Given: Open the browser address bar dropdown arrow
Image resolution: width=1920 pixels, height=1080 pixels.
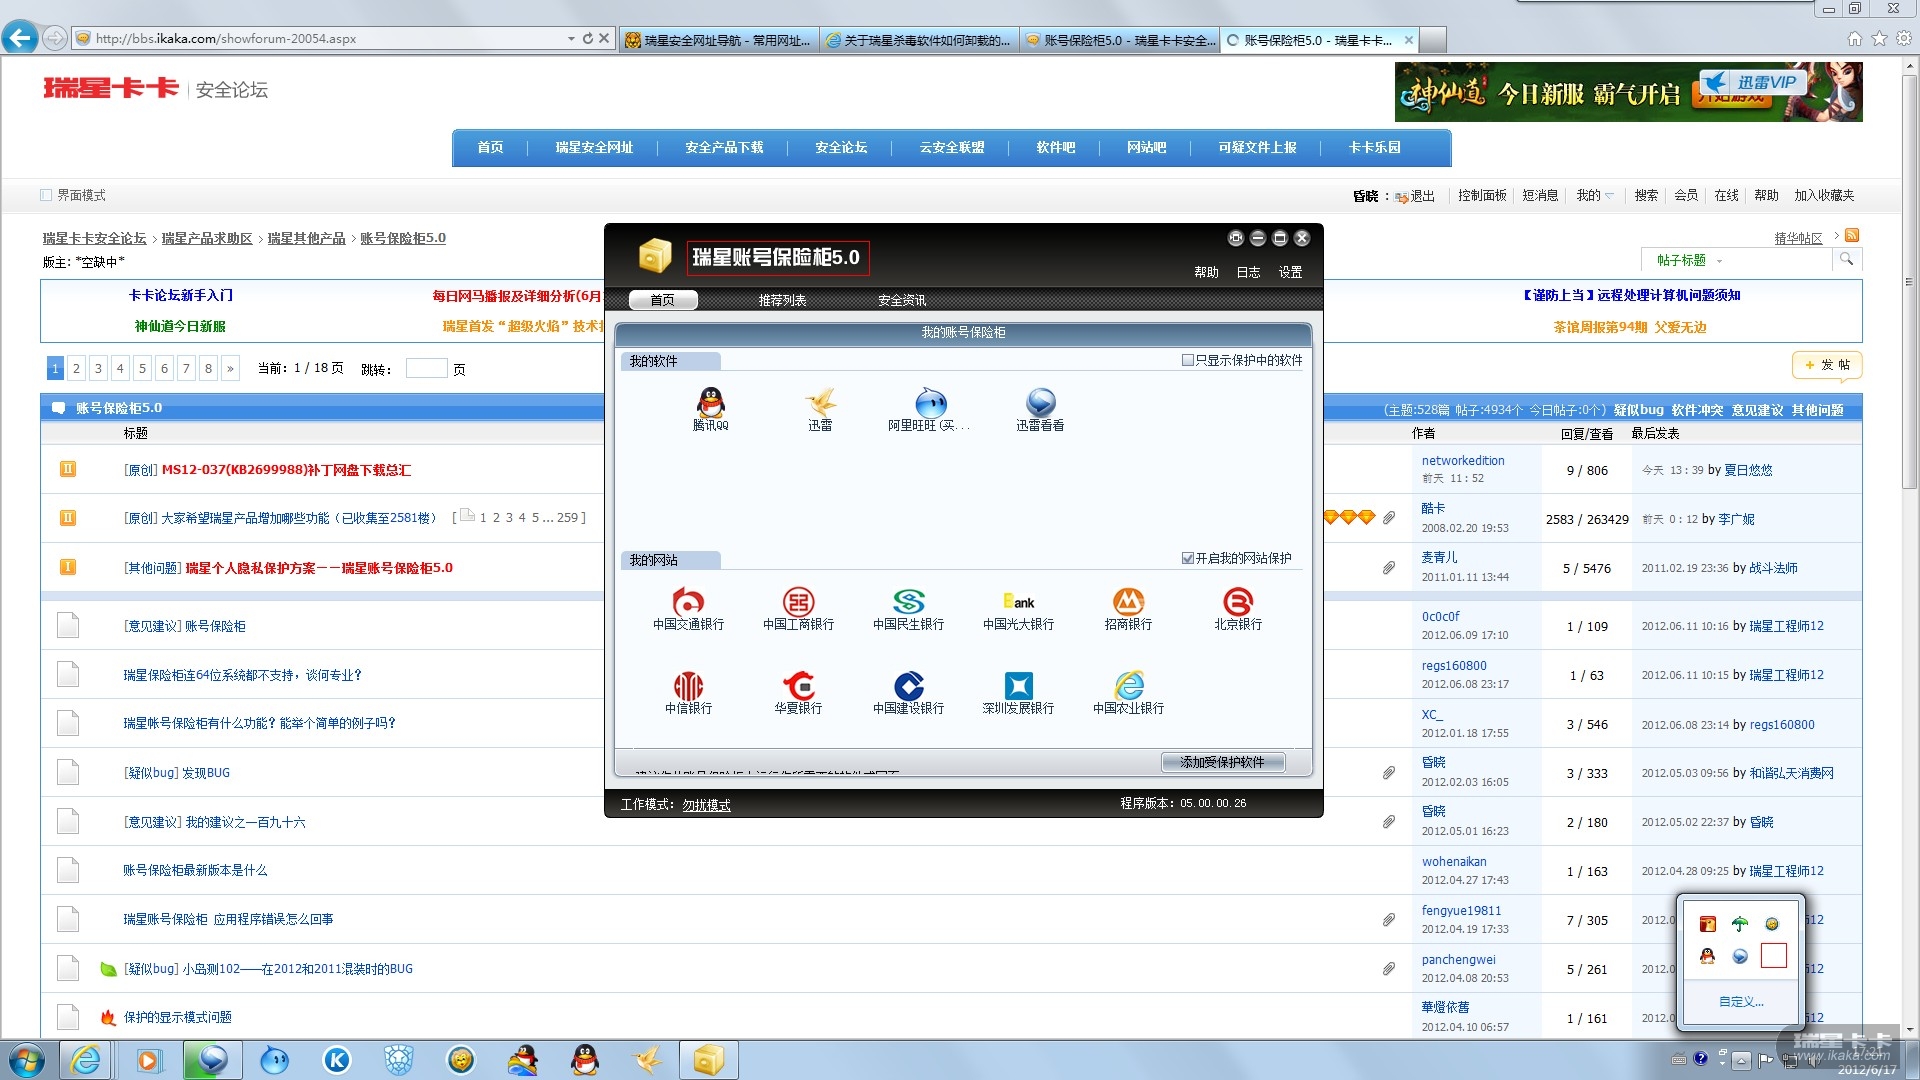Looking at the screenshot, I should 571,39.
